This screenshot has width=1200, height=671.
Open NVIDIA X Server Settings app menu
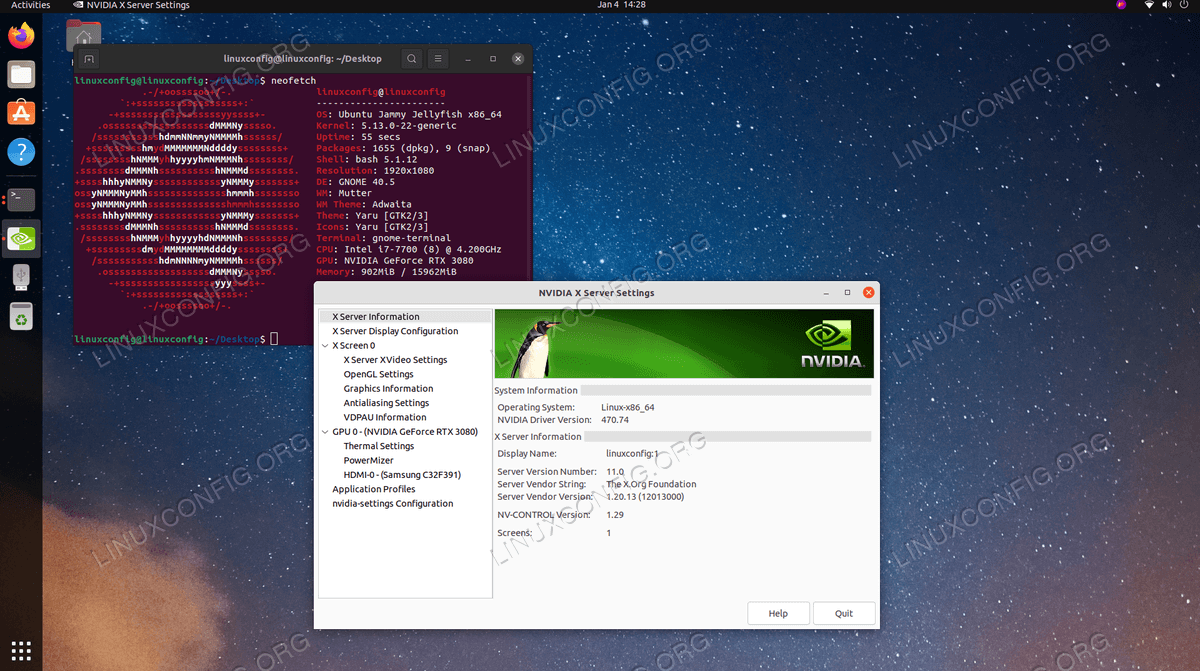[130, 5]
